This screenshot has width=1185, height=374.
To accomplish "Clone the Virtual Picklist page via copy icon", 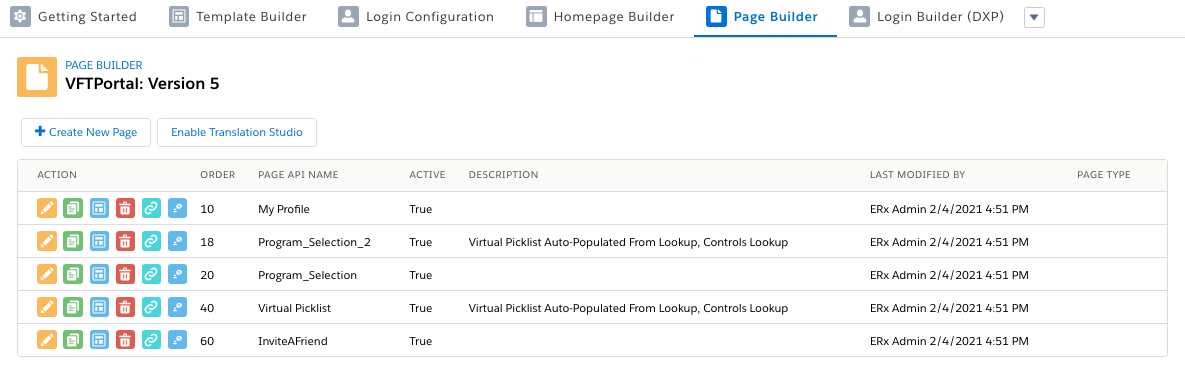I will (73, 308).
